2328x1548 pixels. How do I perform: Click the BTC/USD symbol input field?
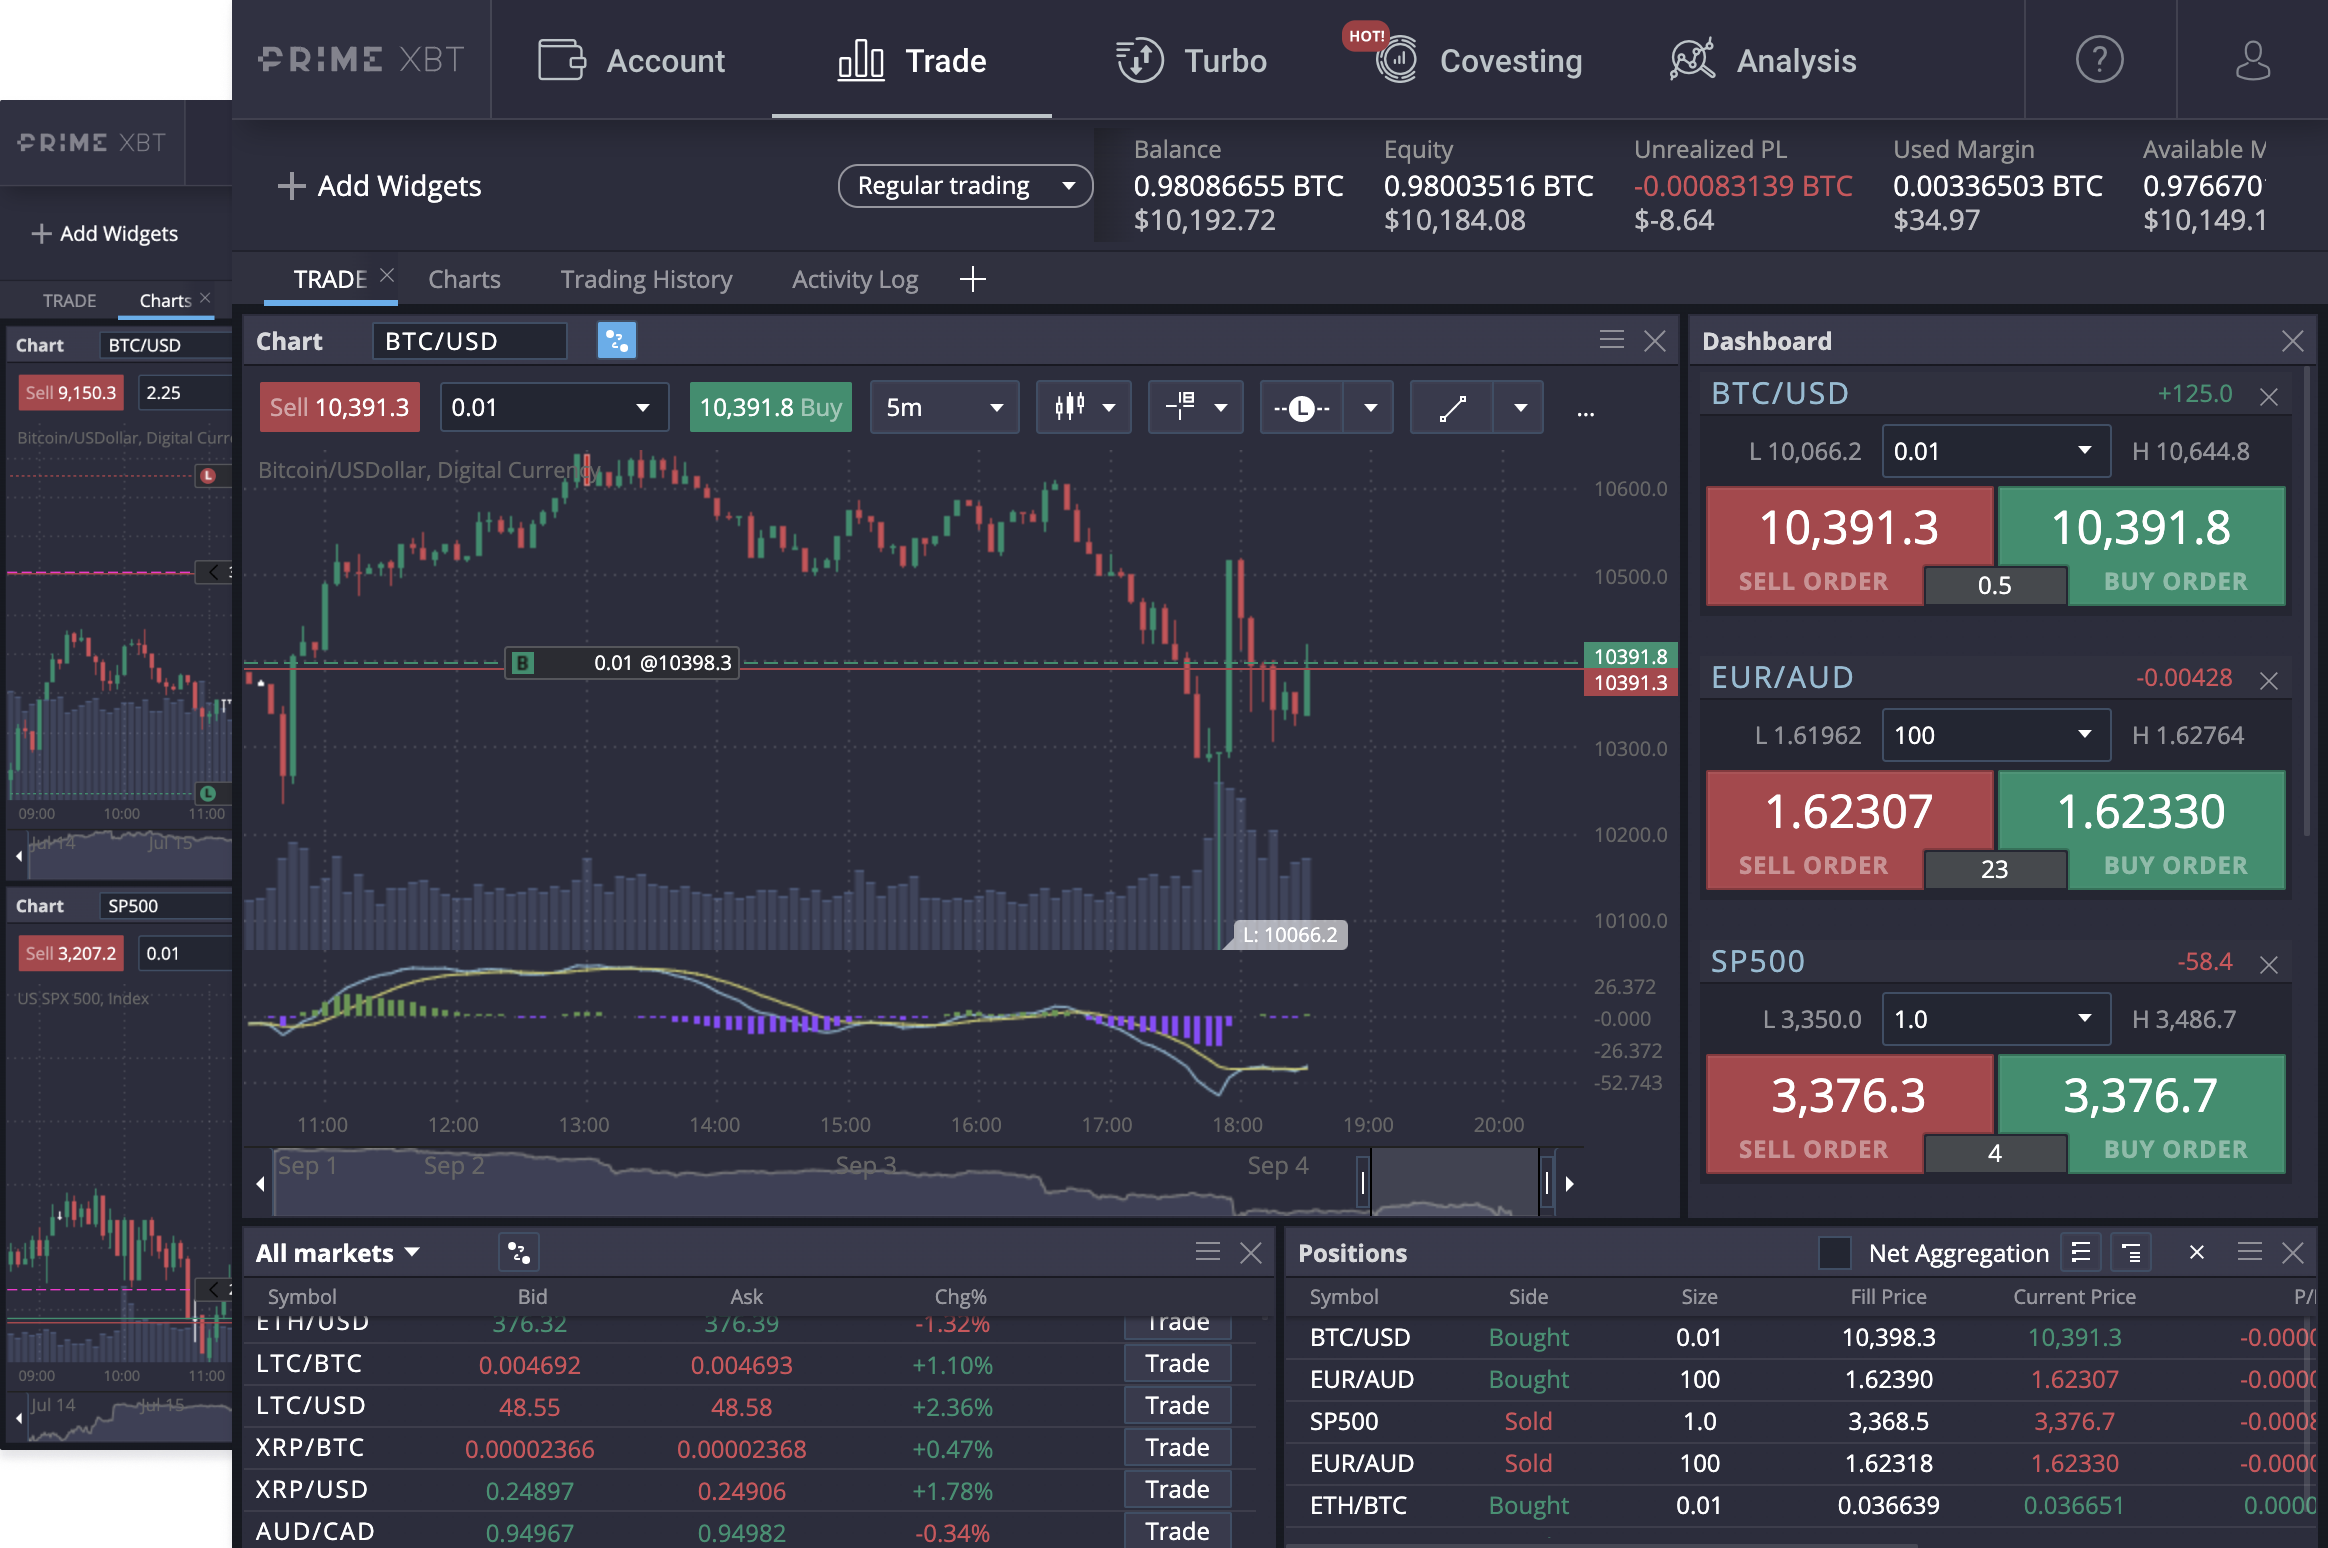tap(468, 341)
